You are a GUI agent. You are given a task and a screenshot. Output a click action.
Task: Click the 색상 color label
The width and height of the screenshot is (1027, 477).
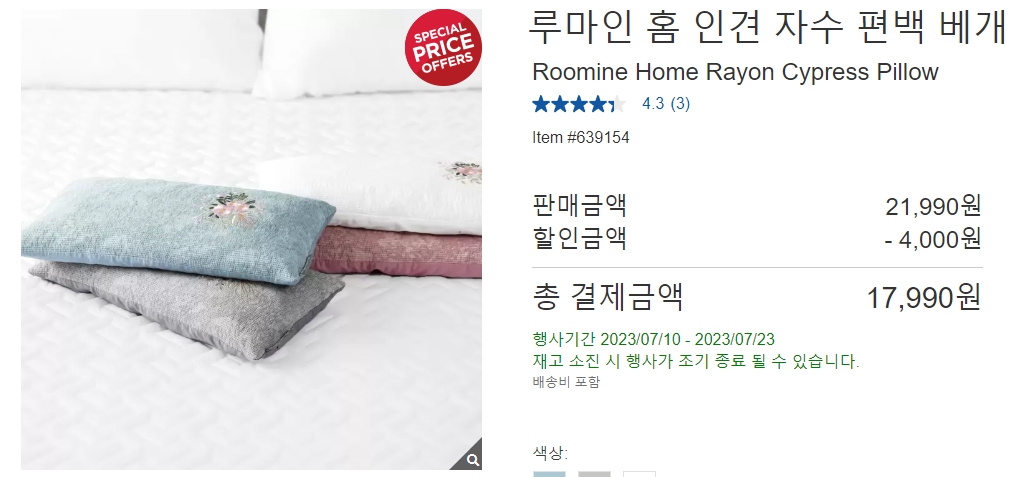point(550,453)
